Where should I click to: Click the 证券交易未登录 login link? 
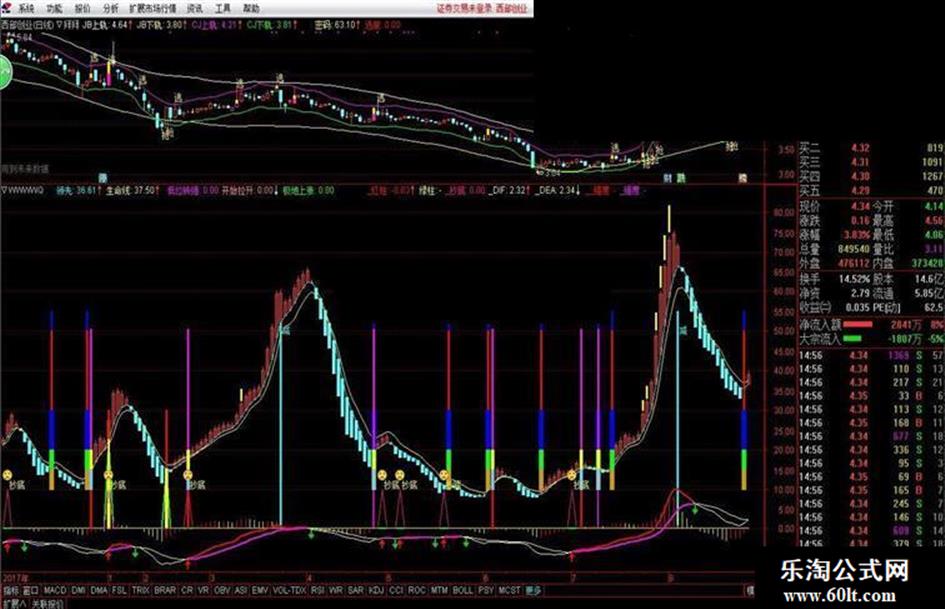(465, 8)
